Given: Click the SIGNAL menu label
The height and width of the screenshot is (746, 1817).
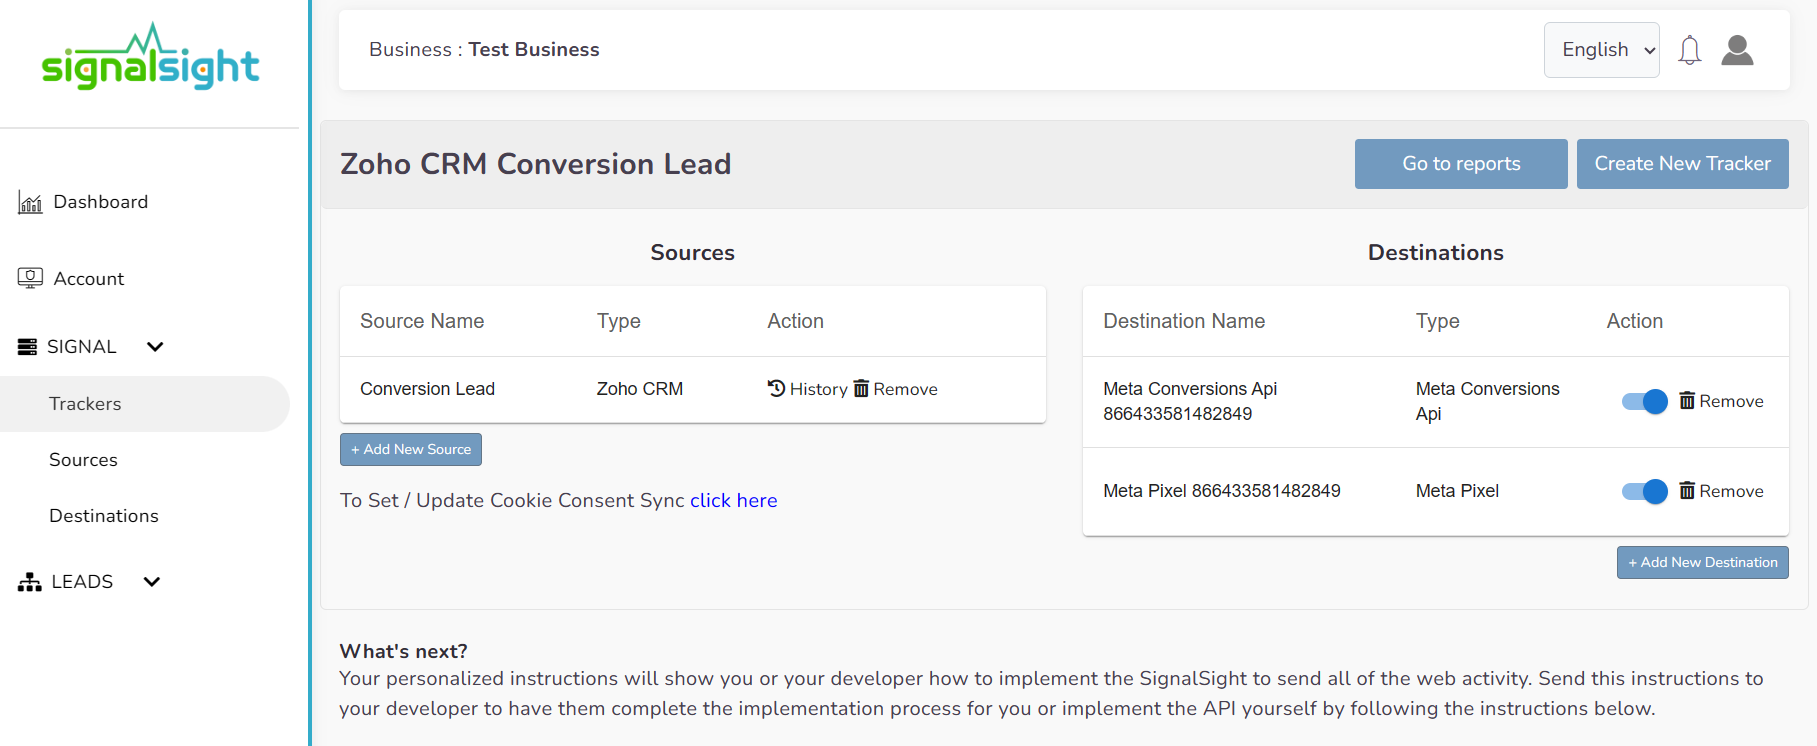Looking at the screenshot, I should [x=82, y=347].
